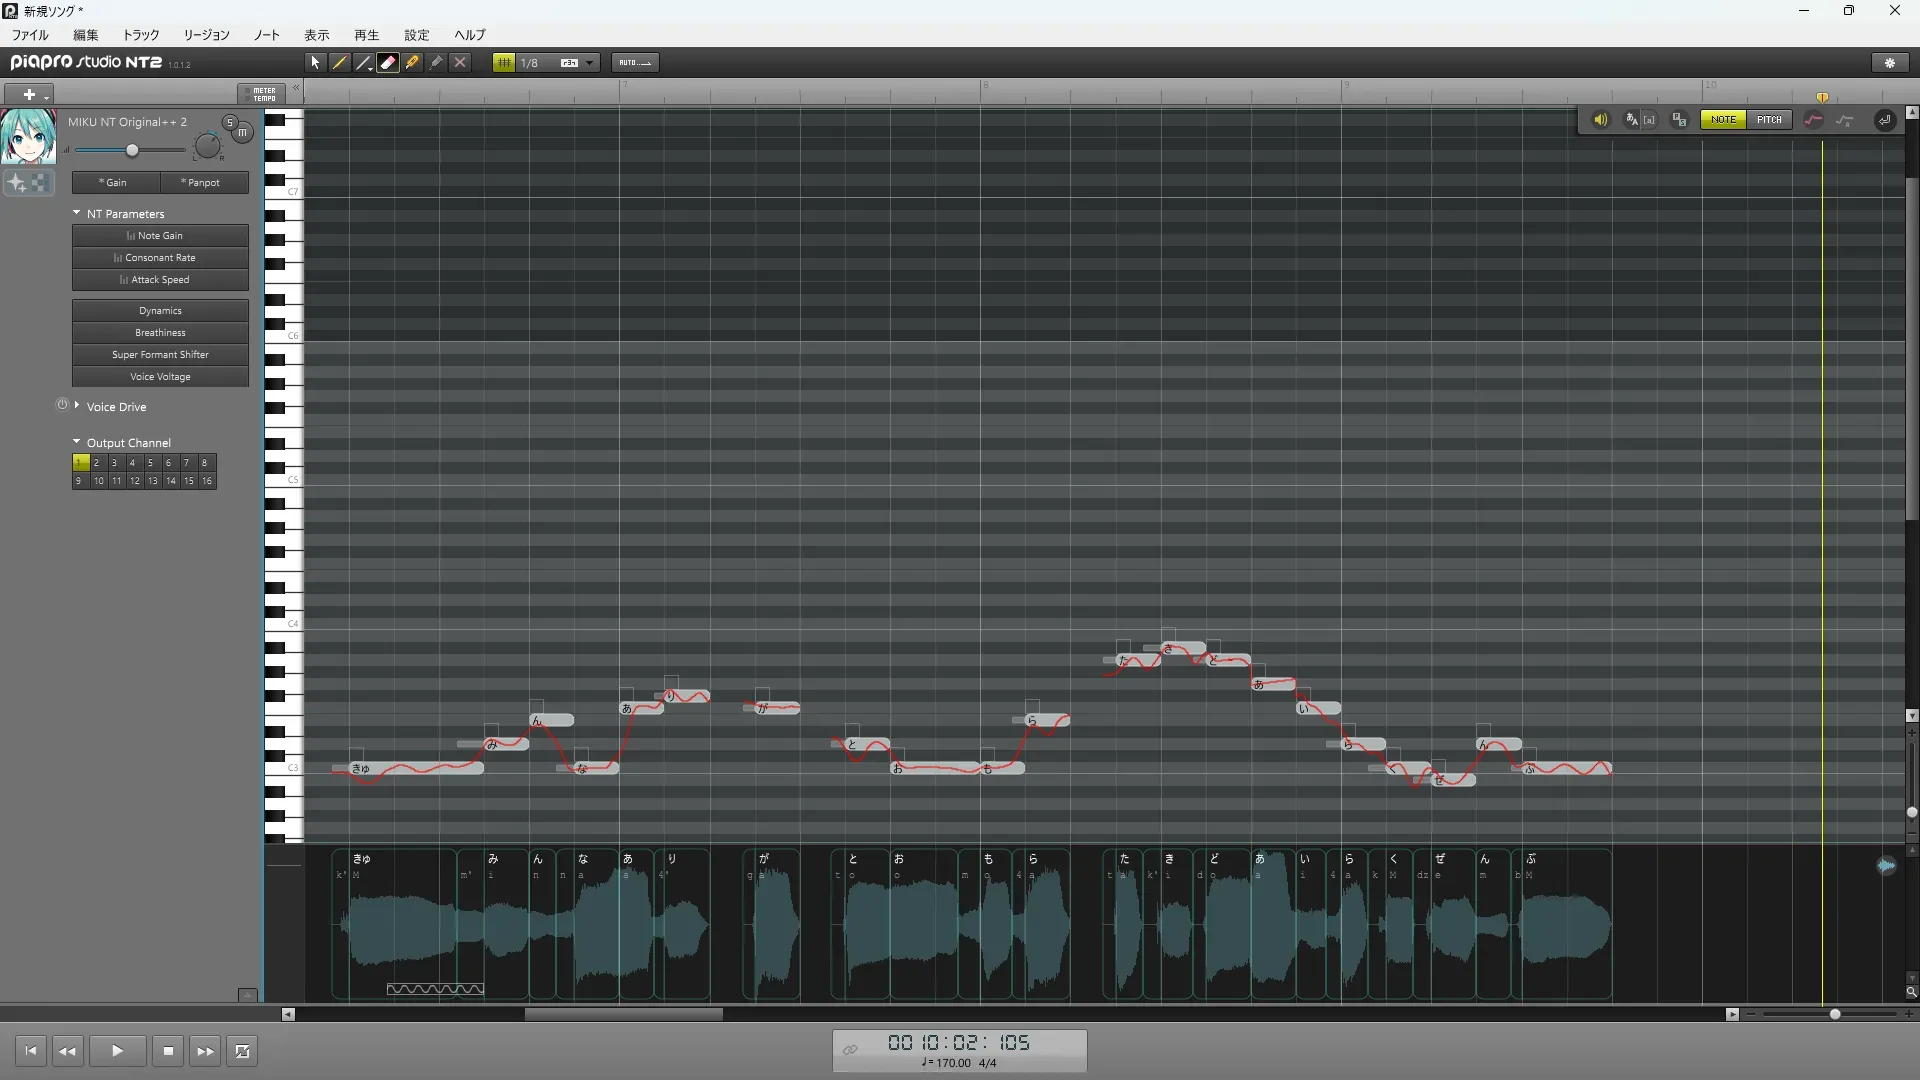Viewport: 1920px width, 1080px height.
Task: Choose the Eraser tool
Action: tap(388, 62)
